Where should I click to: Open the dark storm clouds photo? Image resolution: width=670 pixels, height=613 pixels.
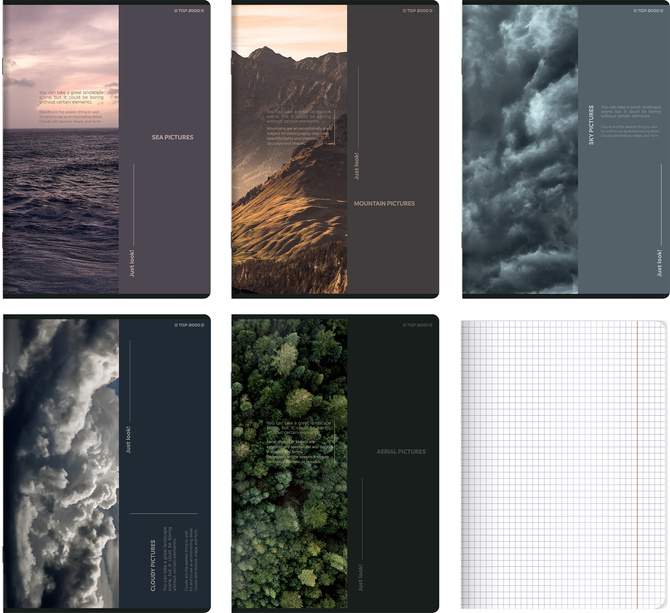point(520,150)
